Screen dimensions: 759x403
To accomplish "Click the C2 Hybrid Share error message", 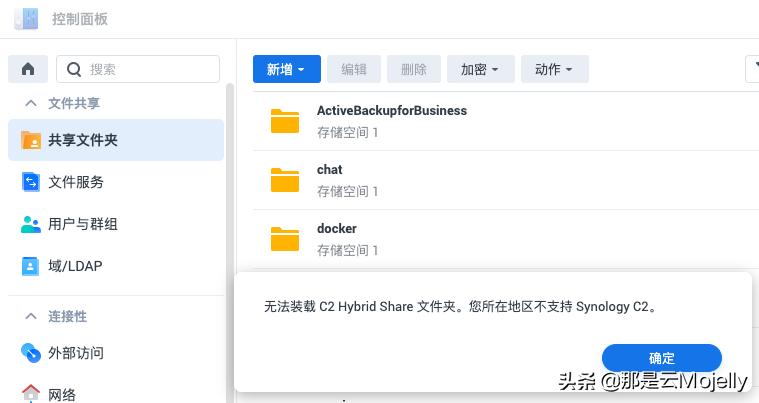I will 461,307.
